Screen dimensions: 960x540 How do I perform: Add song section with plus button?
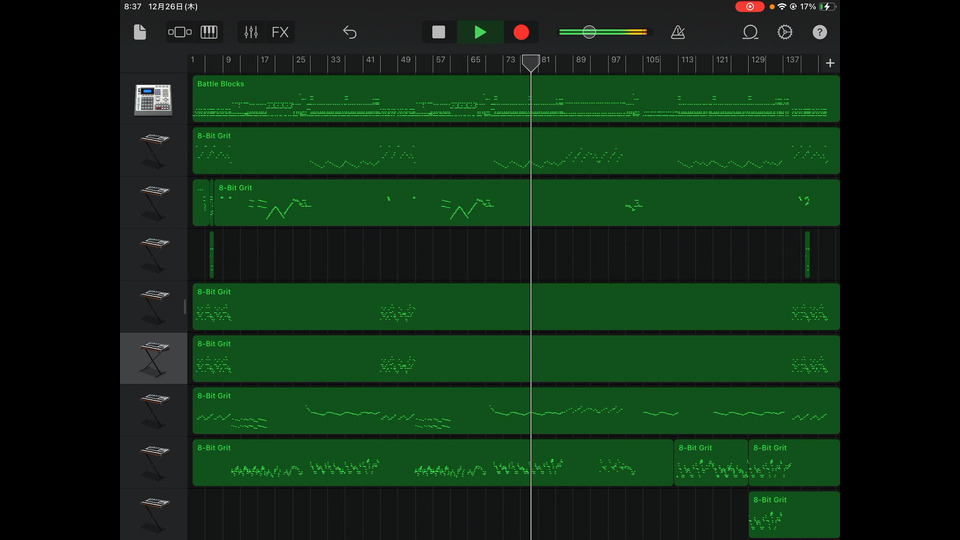[830, 63]
